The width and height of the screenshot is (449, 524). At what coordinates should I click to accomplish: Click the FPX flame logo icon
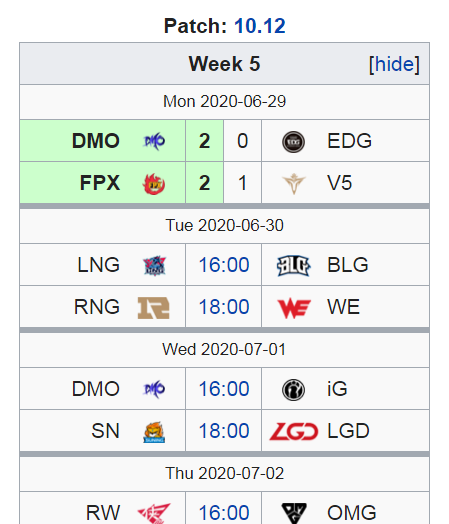pos(154,184)
